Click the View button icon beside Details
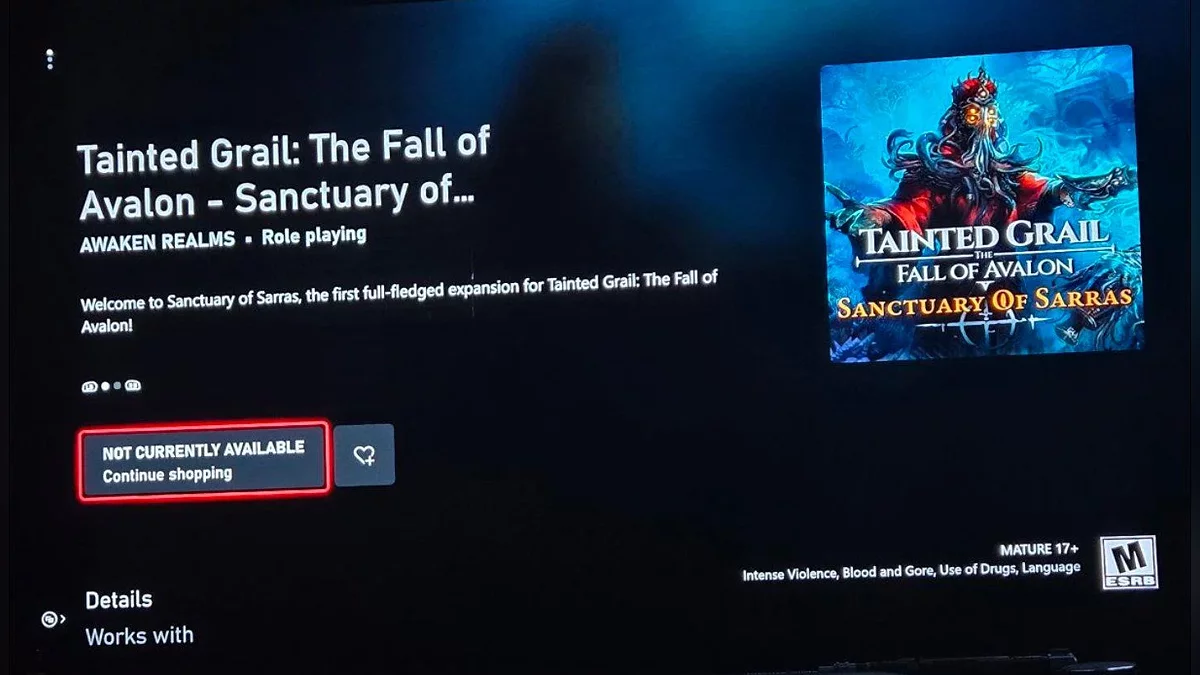 (51, 620)
